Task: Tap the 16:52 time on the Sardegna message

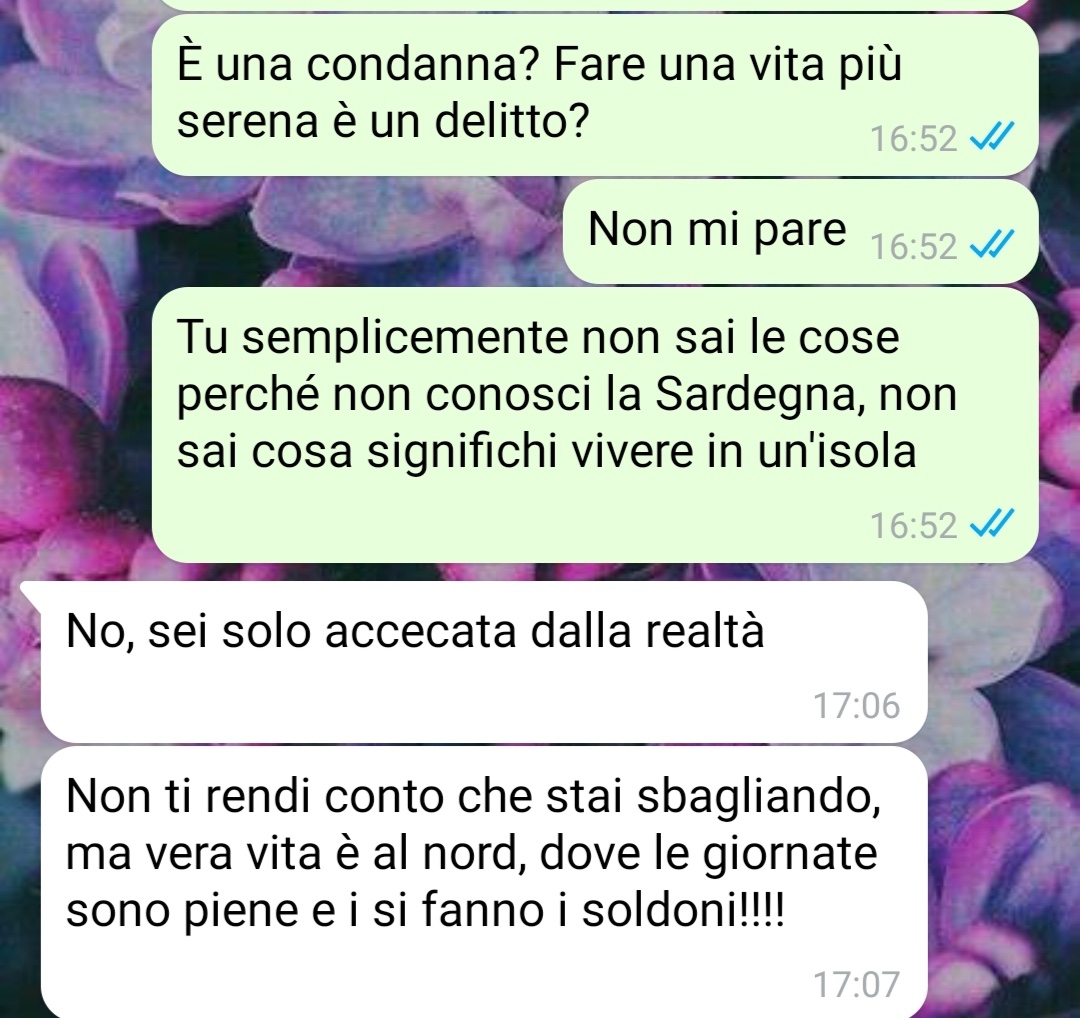Action: [914, 526]
